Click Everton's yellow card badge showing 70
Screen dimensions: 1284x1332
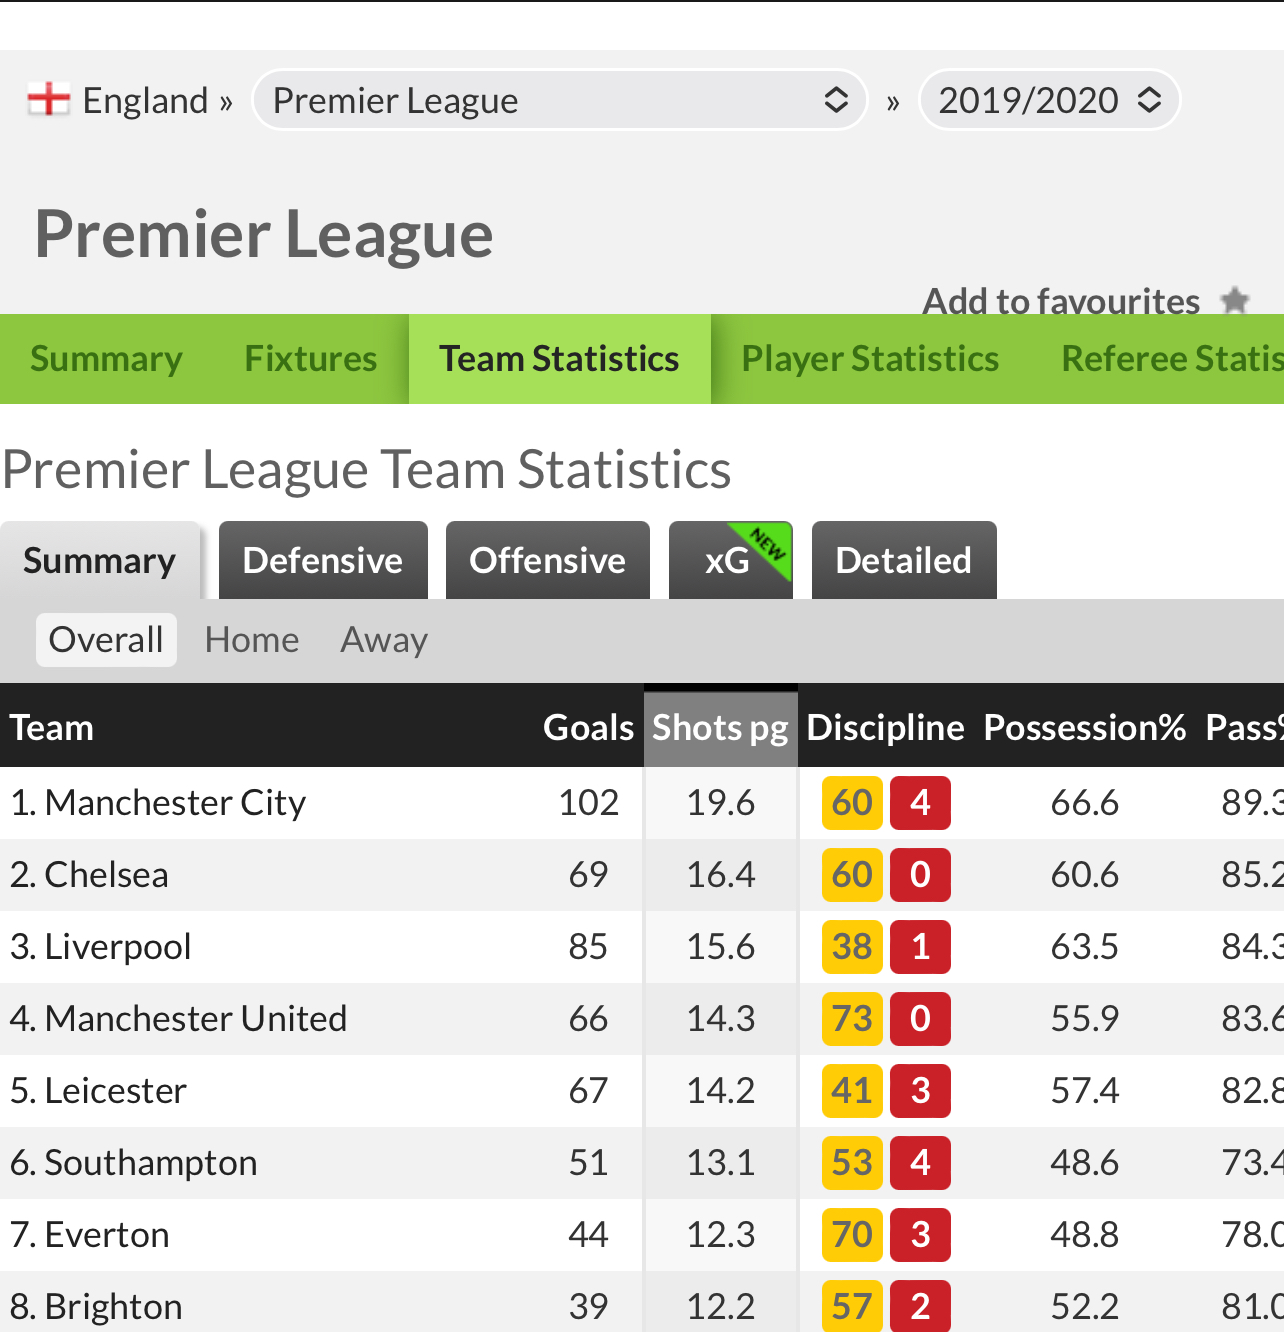coord(852,1235)
